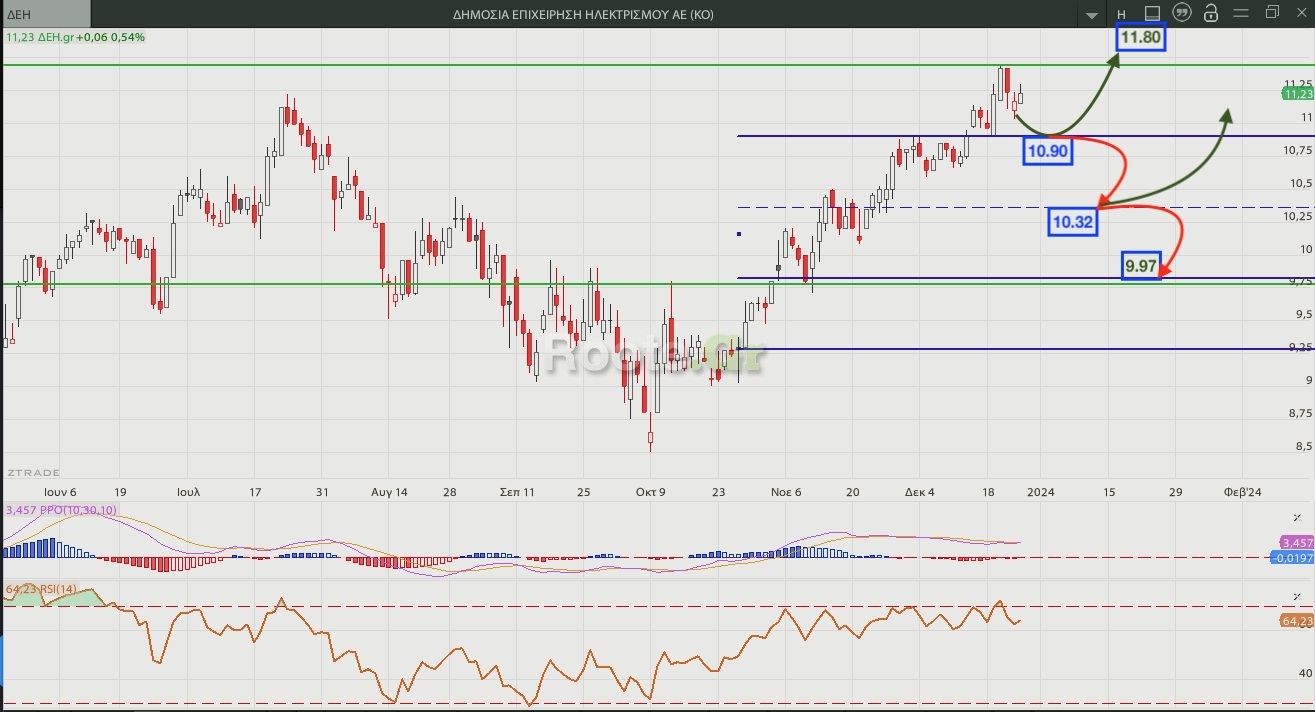
Task: Click the 11.80 target price box
Action: tap(1140, 38)
